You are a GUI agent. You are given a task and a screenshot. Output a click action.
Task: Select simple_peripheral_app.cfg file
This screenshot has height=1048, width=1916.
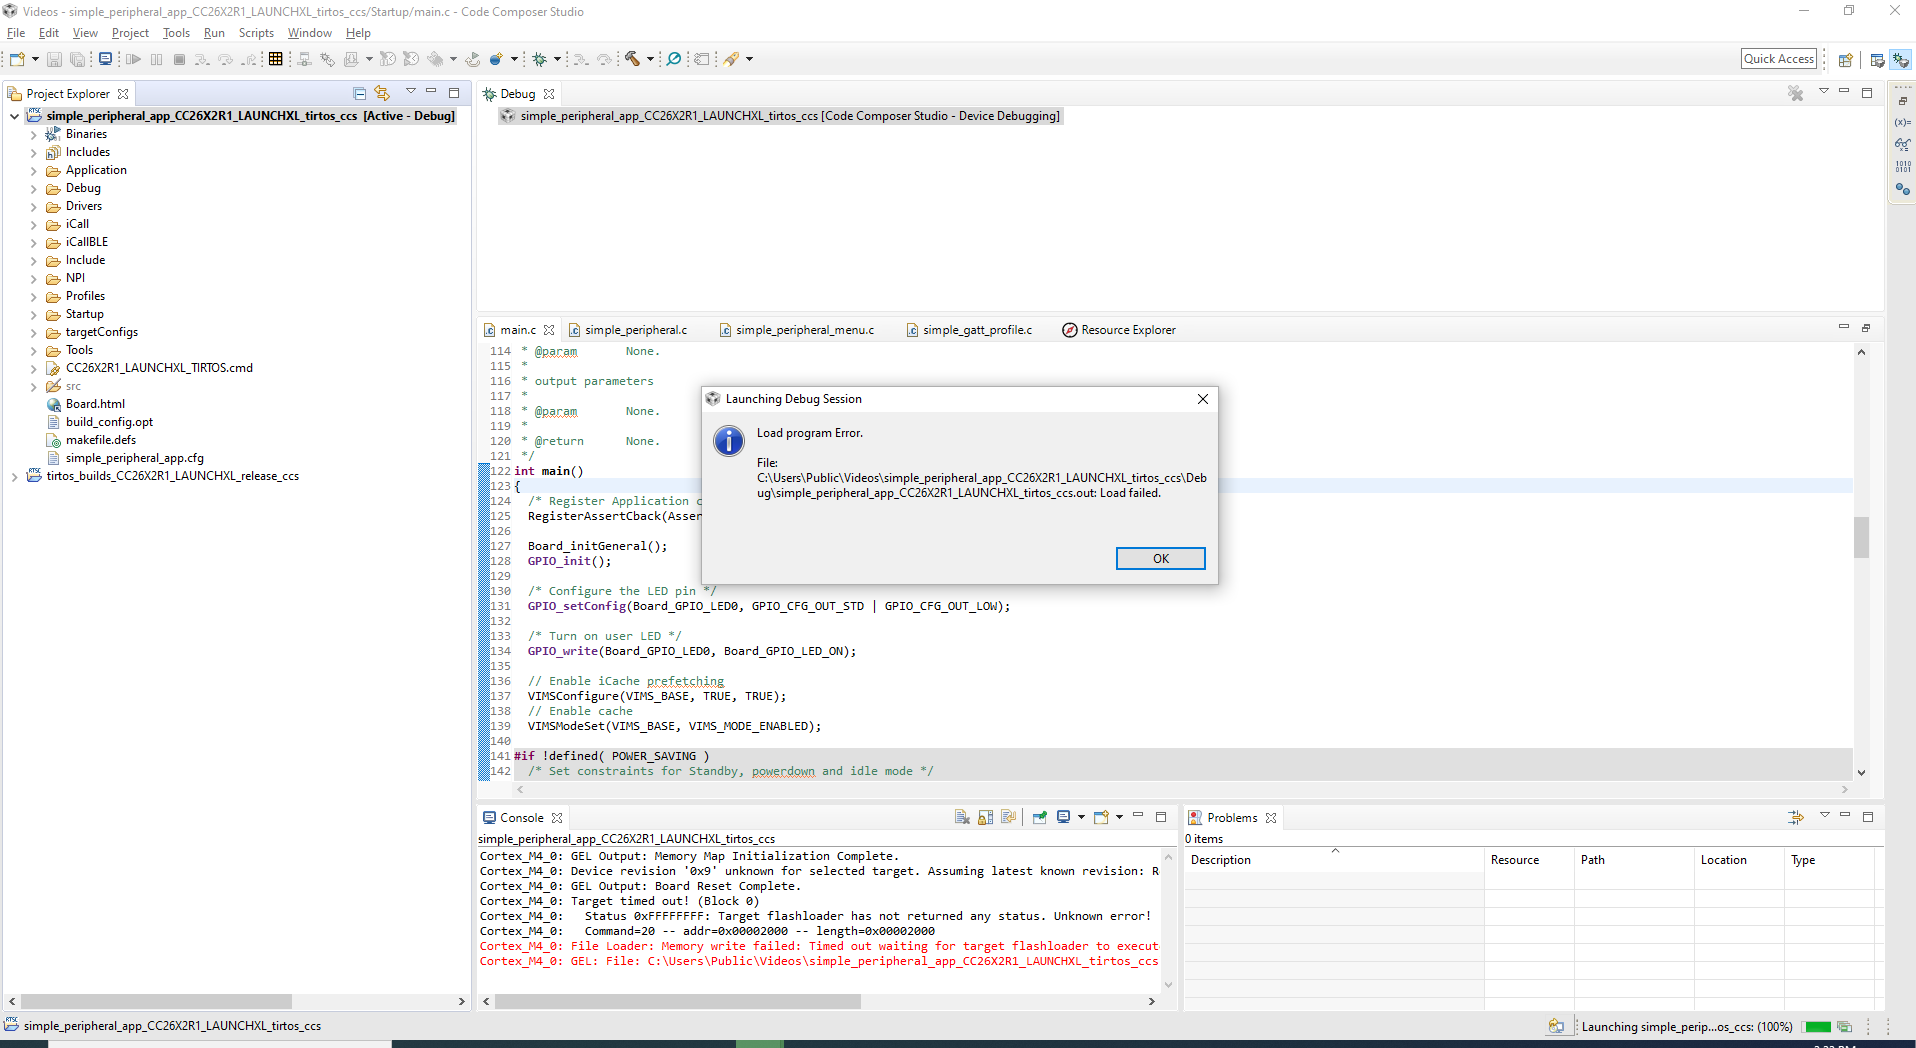tap(134, 458)
